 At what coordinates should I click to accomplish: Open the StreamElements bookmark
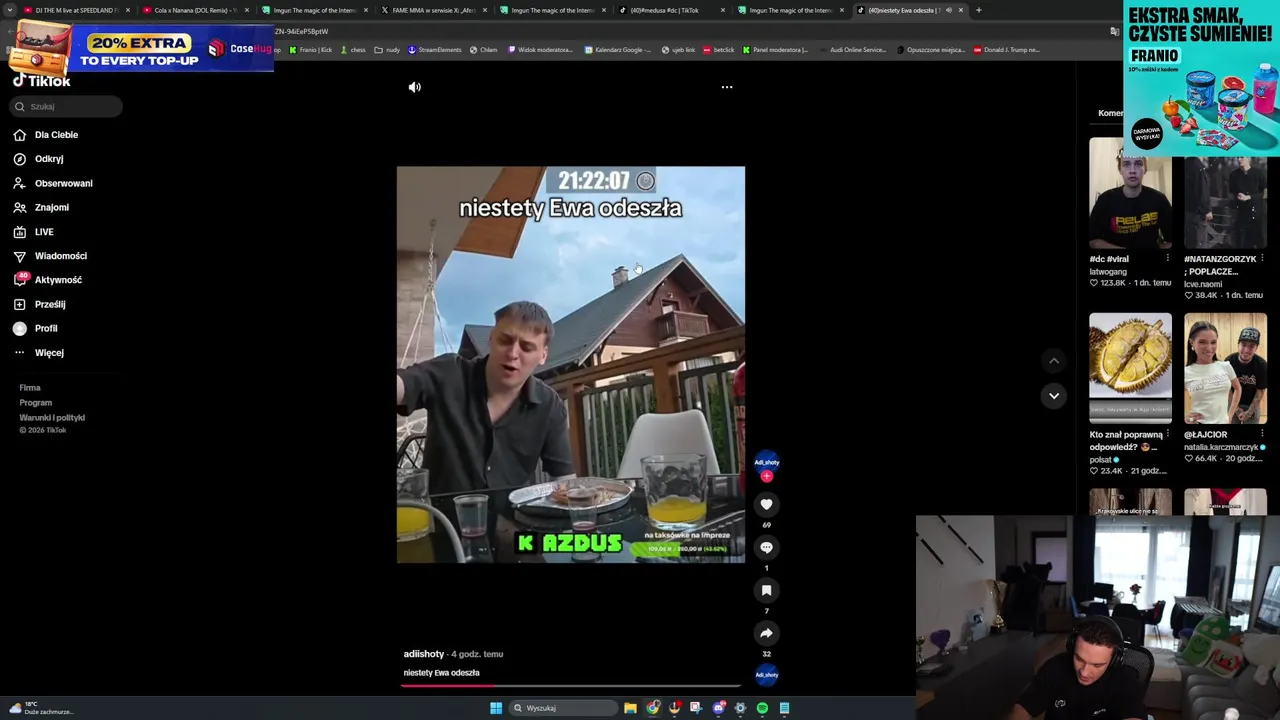click(435, 50)
